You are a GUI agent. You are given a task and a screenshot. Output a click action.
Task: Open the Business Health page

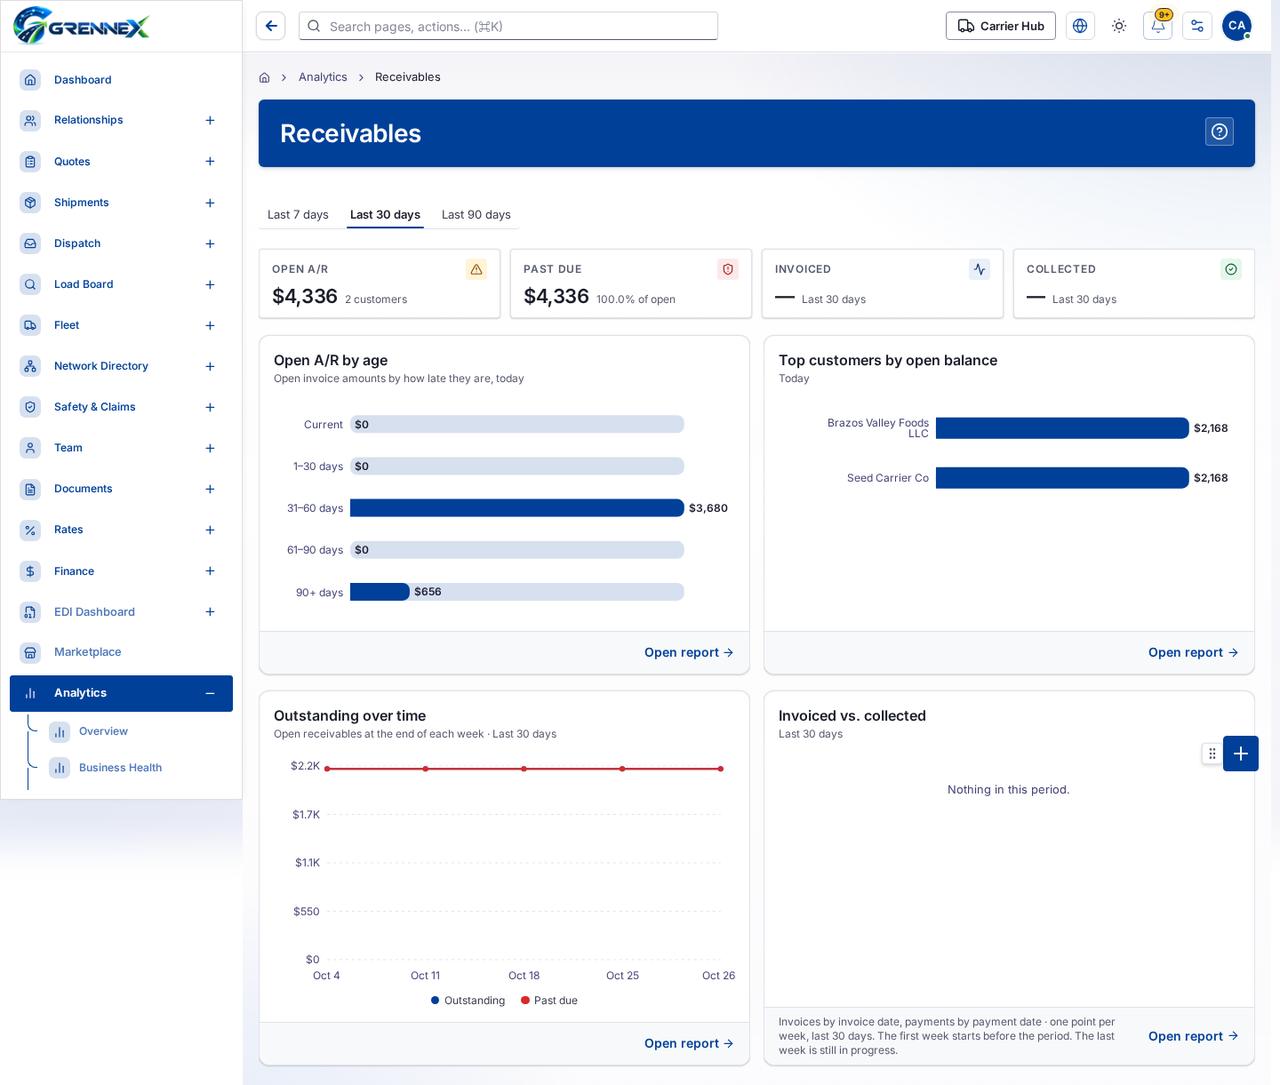click(x=120, y=768)
